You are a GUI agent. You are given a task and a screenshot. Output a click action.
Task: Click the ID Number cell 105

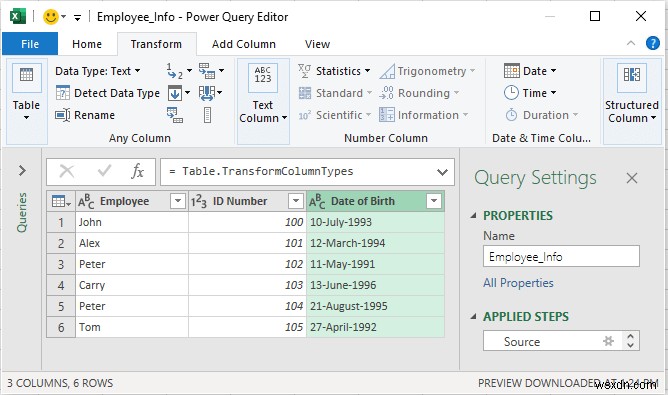pyautogui.click(x=247, y=327)
